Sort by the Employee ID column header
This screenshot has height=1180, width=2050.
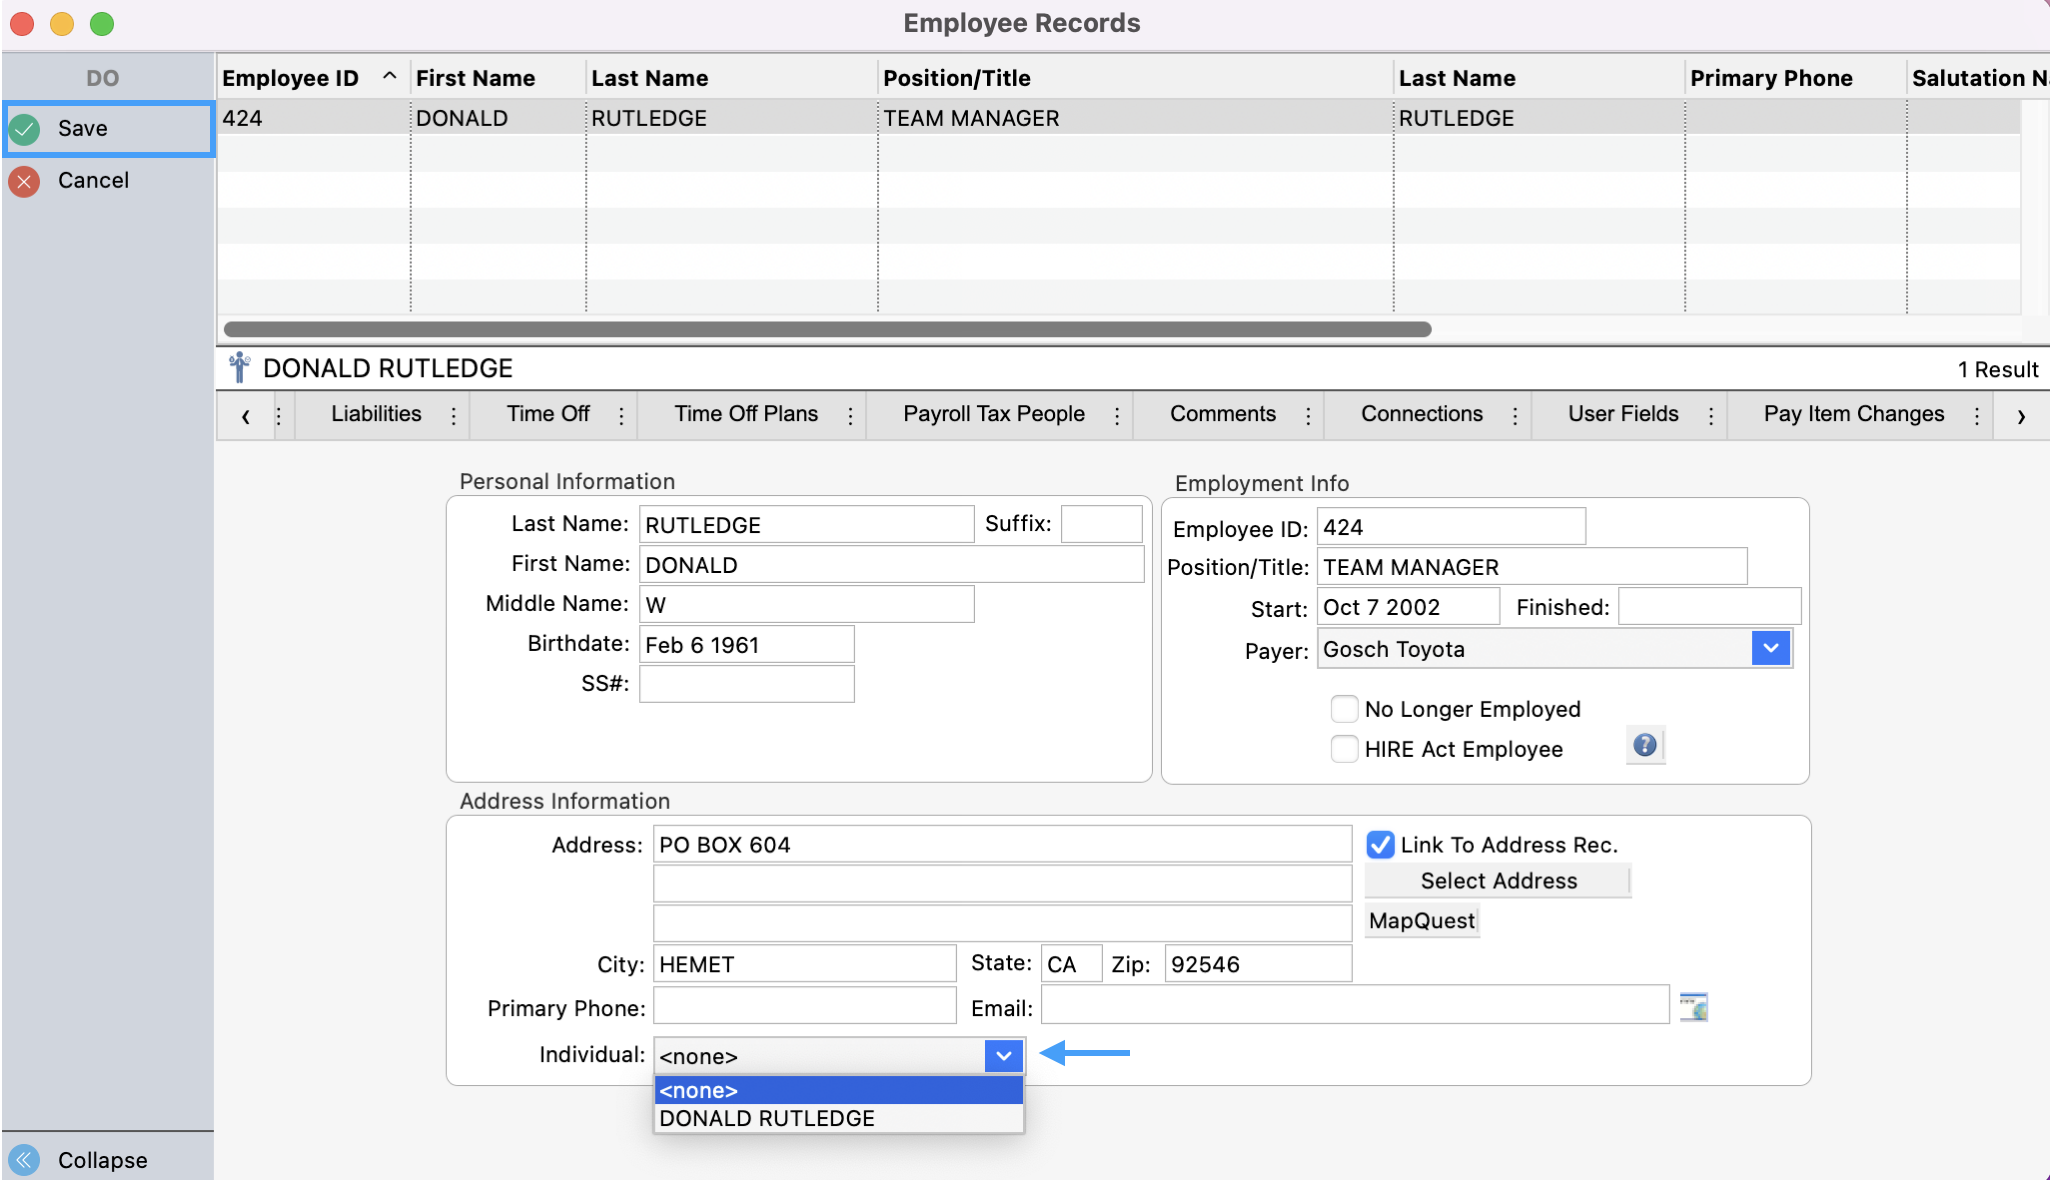(291, 78)
